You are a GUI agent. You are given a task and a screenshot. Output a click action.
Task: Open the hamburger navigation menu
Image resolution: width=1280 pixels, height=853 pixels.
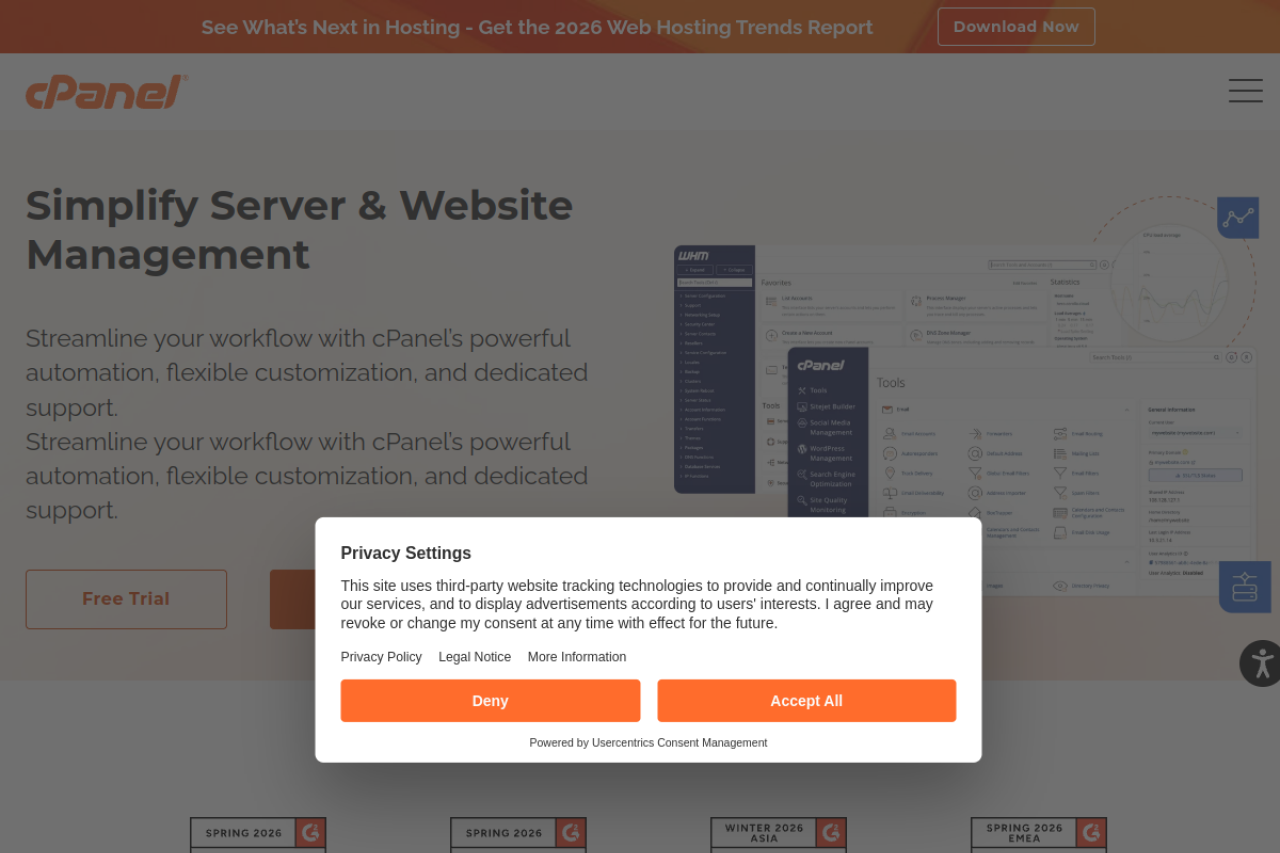[1245, 91]
